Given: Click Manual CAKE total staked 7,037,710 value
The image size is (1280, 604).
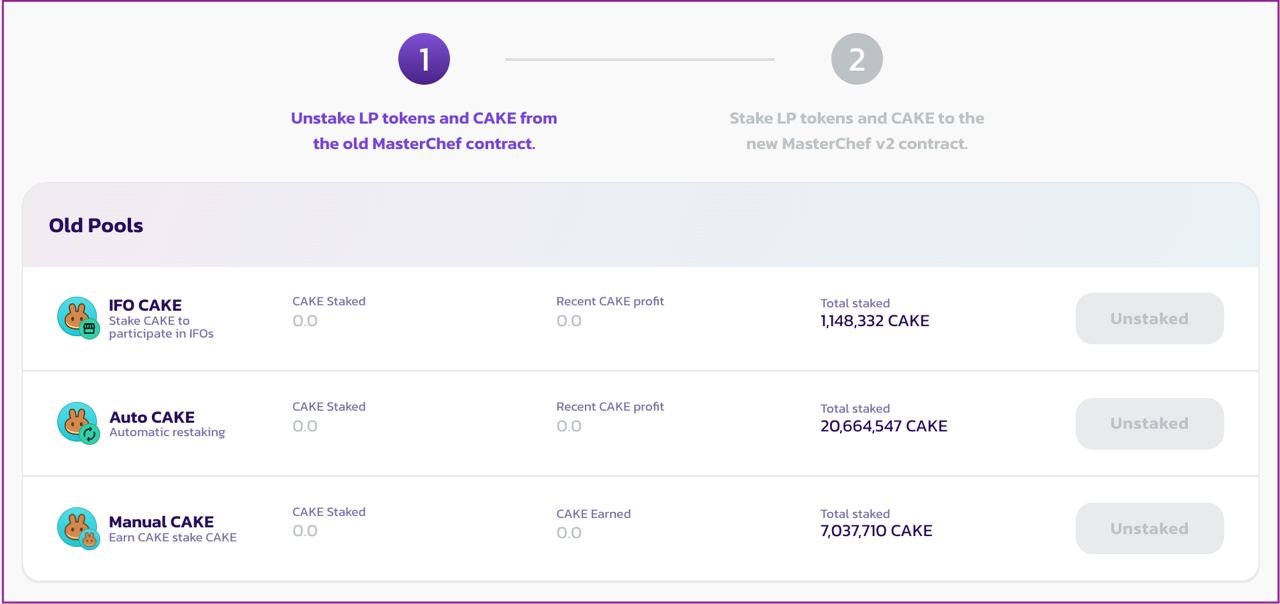Looking at the screenshot, I should point(876,531).
